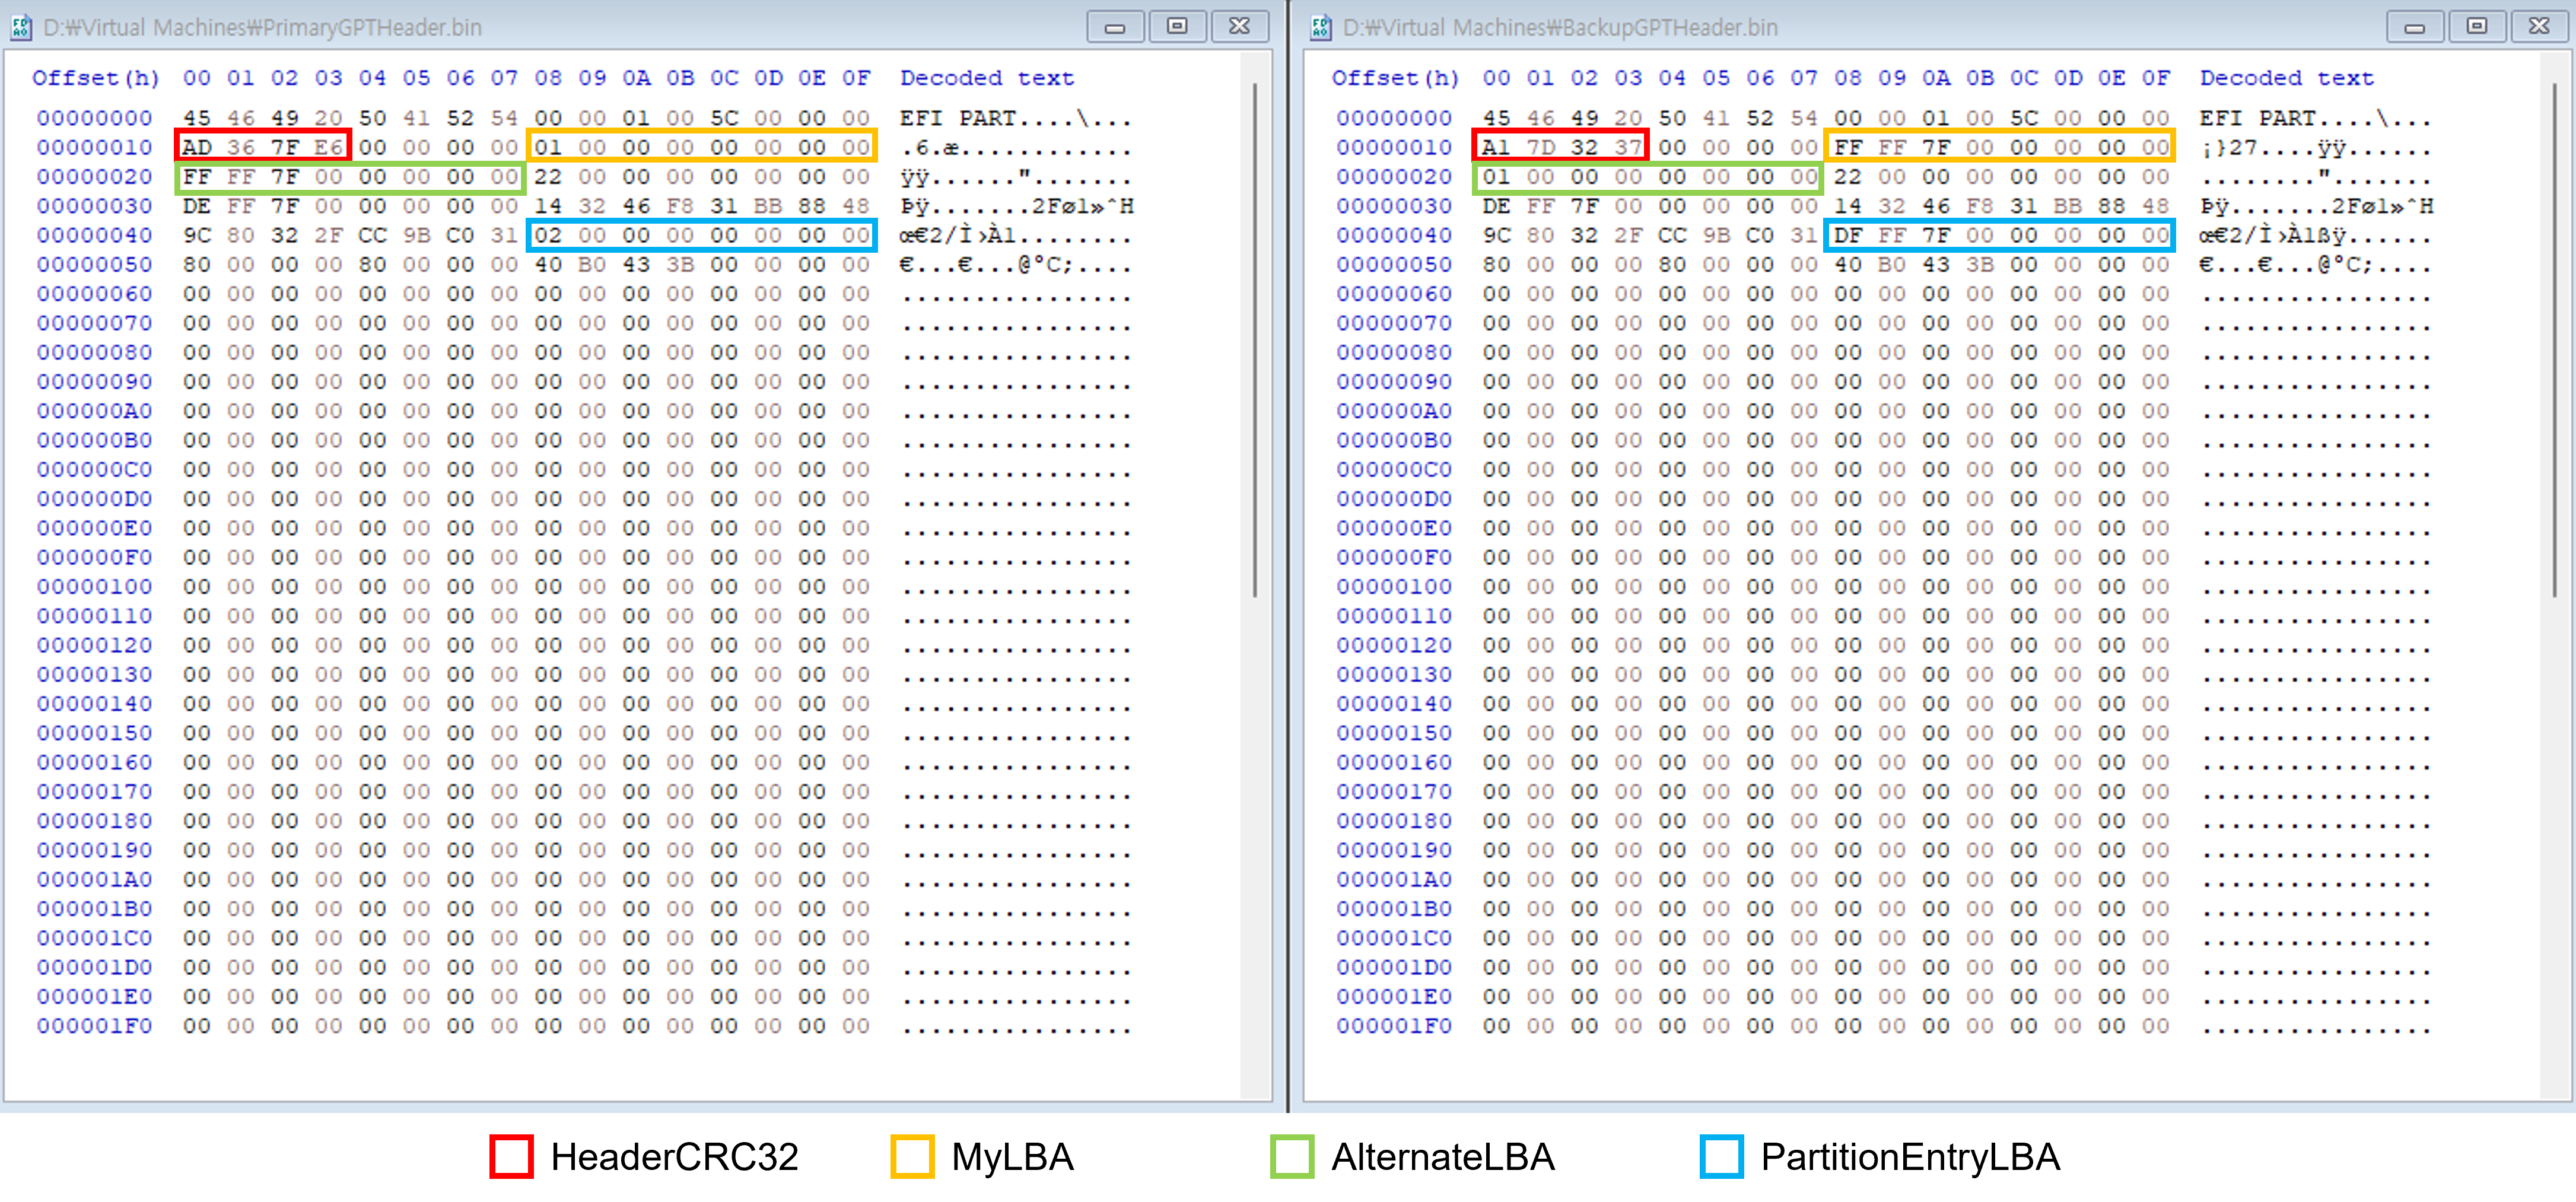Click "EFI PART" decoded text in Backup window
This screenshot has width=2576, height=1202.
[x=2257, y=118]
